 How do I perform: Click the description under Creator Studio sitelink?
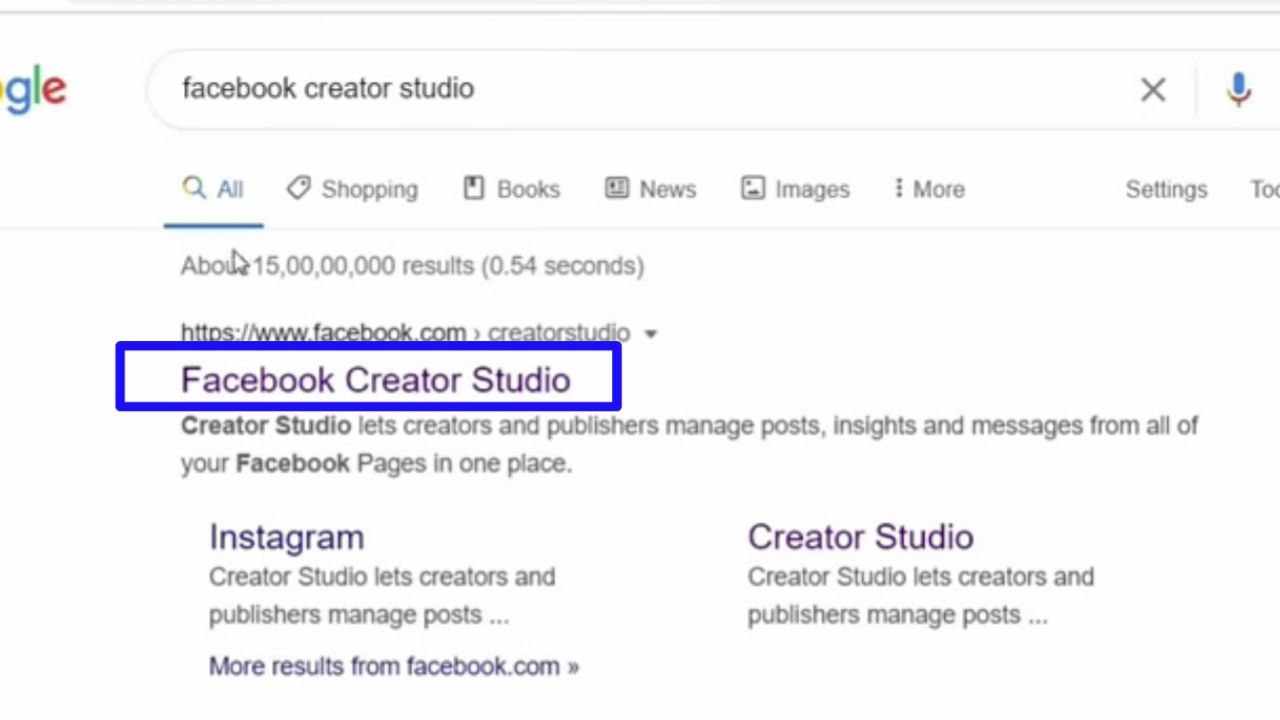pos(921,596)
